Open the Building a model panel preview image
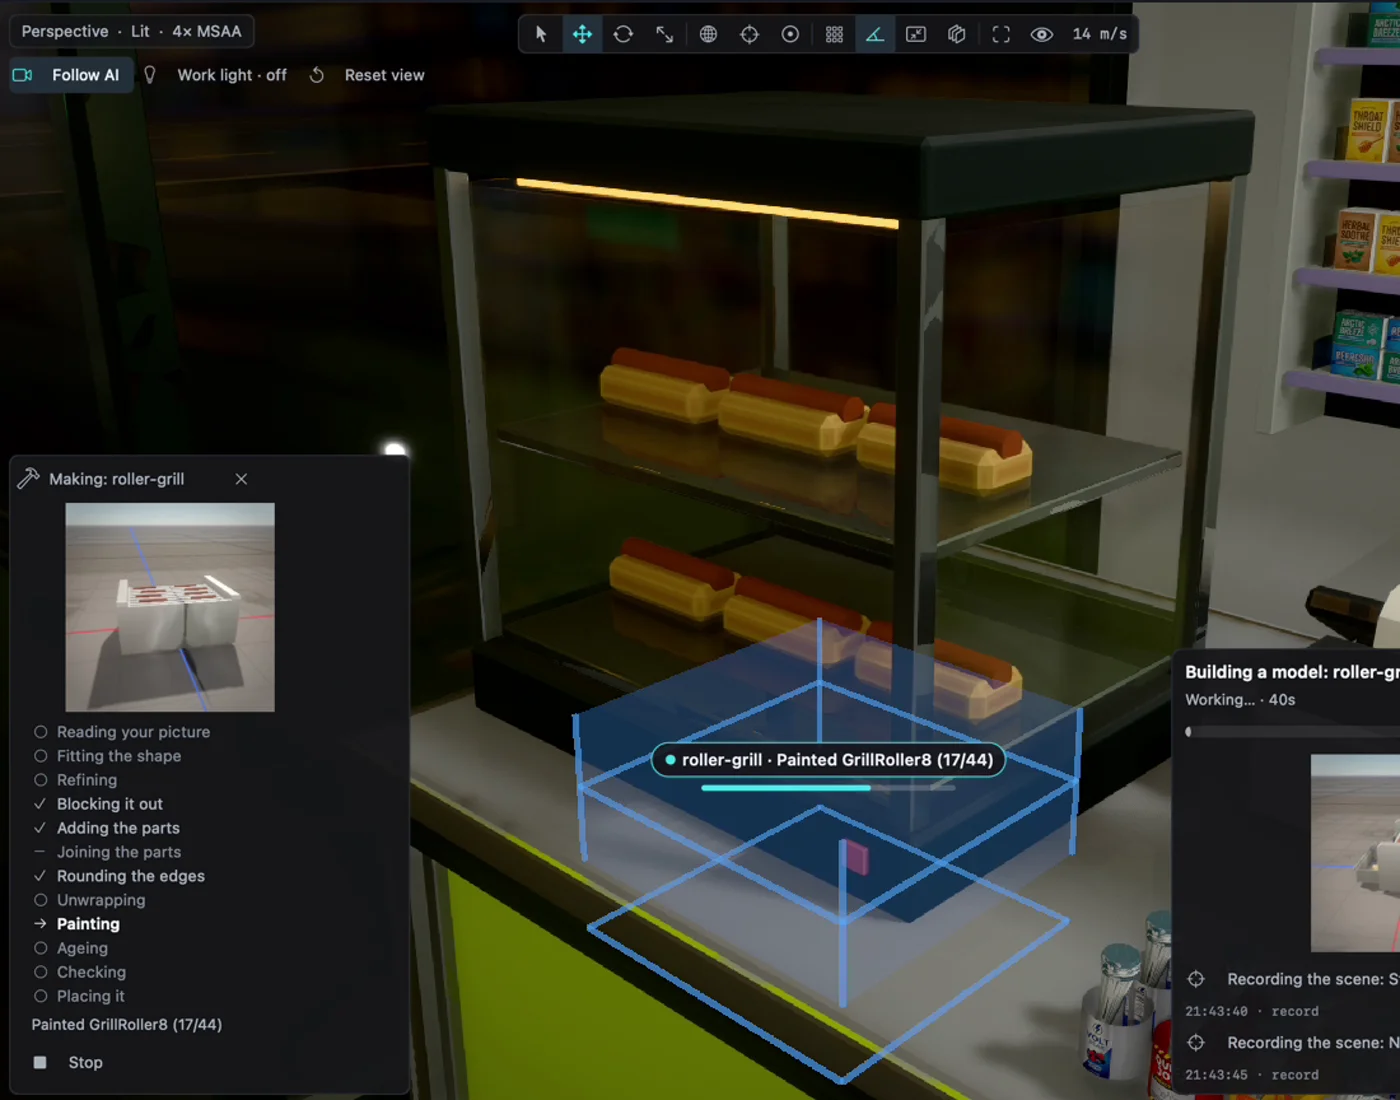 [x=1355, y=853]
